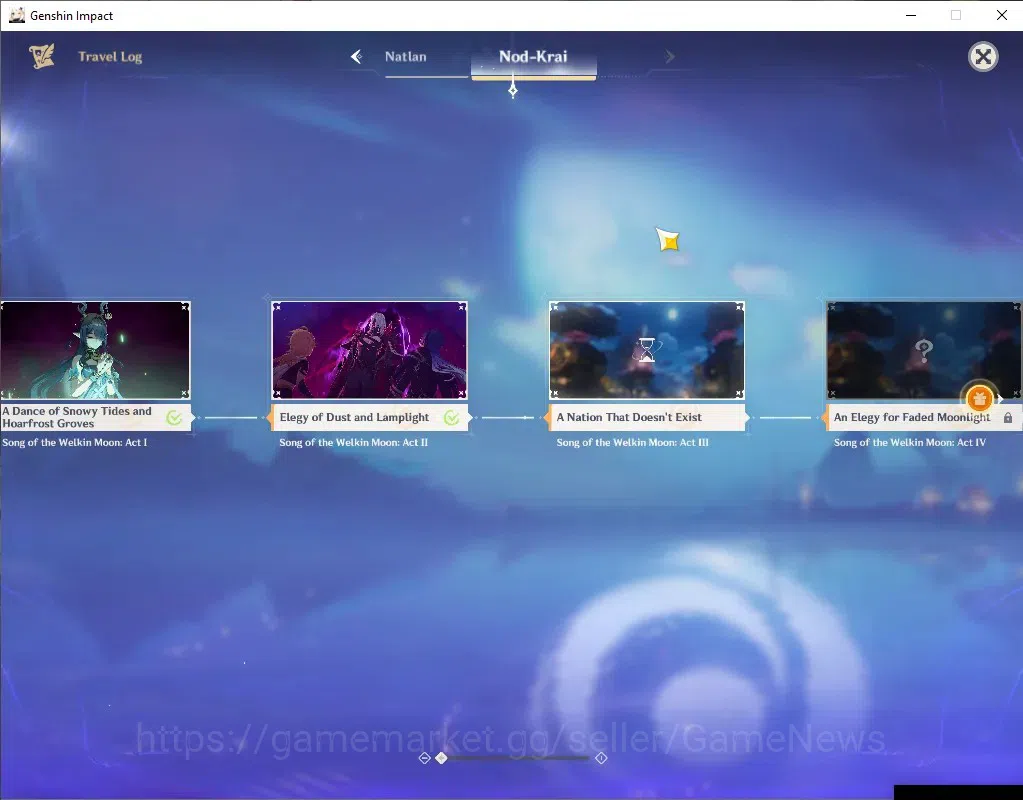Open Elegy of Dust and Lamplight thumbnail
The image size is (1023, 800).
[x=369, y=350]
